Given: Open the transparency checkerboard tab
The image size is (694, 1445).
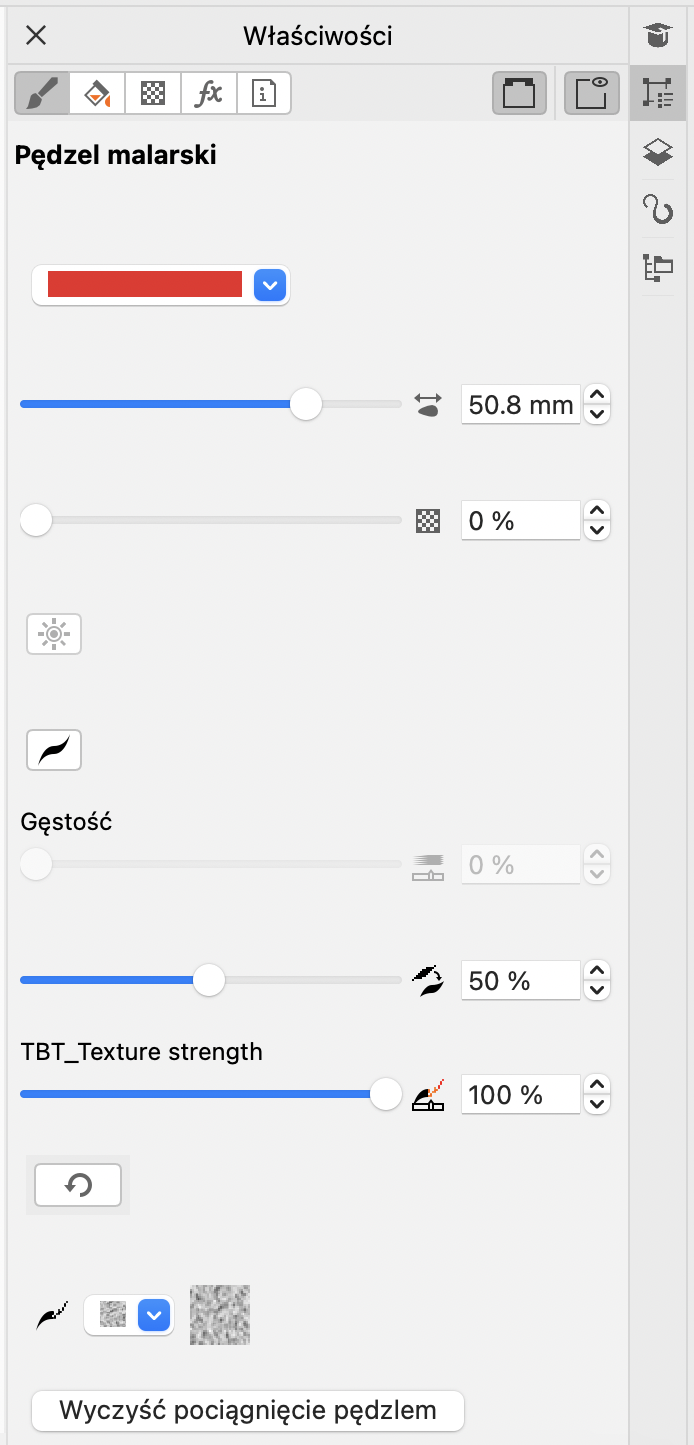Looking at the screenshot, I should 153,95.
